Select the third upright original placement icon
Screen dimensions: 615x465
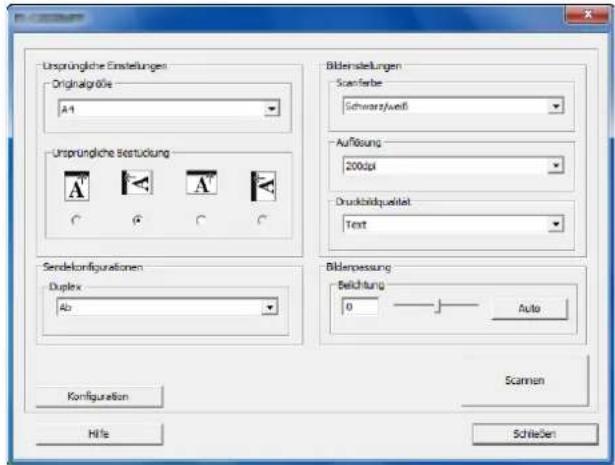[x=202, y=182]
